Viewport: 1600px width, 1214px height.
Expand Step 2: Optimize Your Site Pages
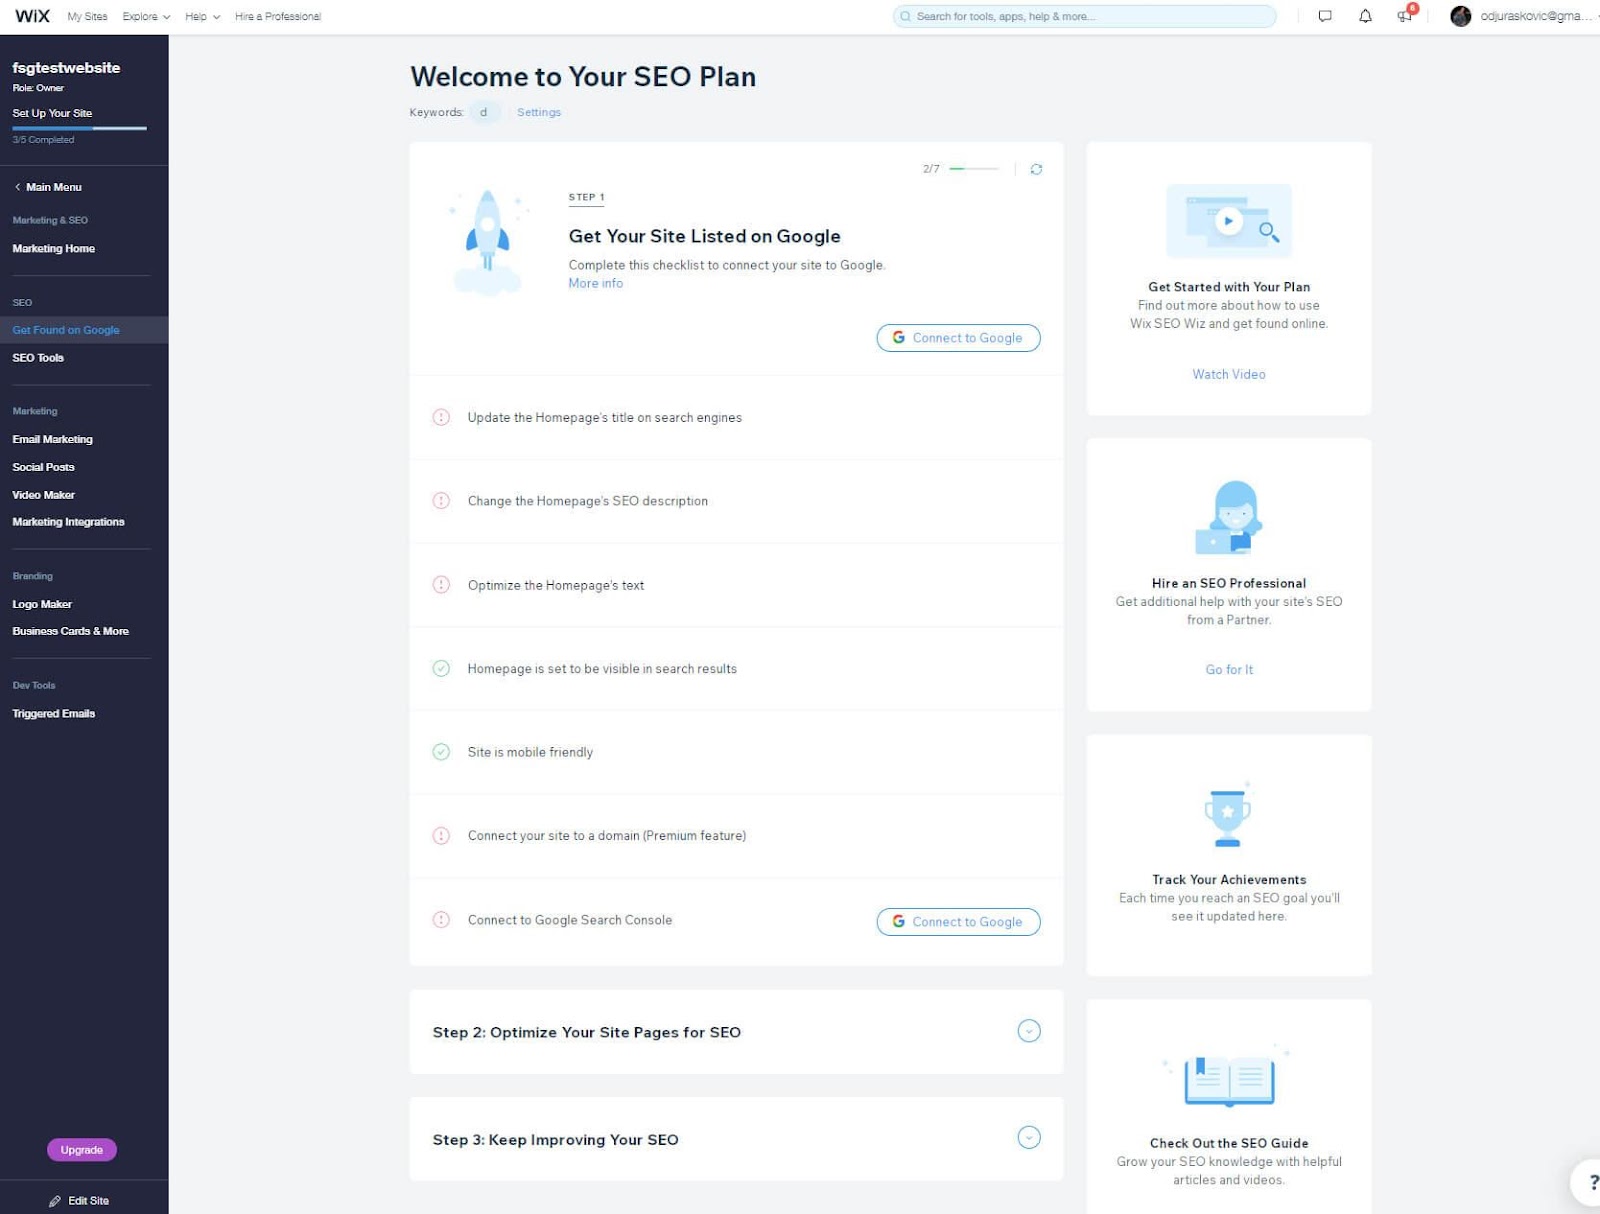[1028, 1031]
